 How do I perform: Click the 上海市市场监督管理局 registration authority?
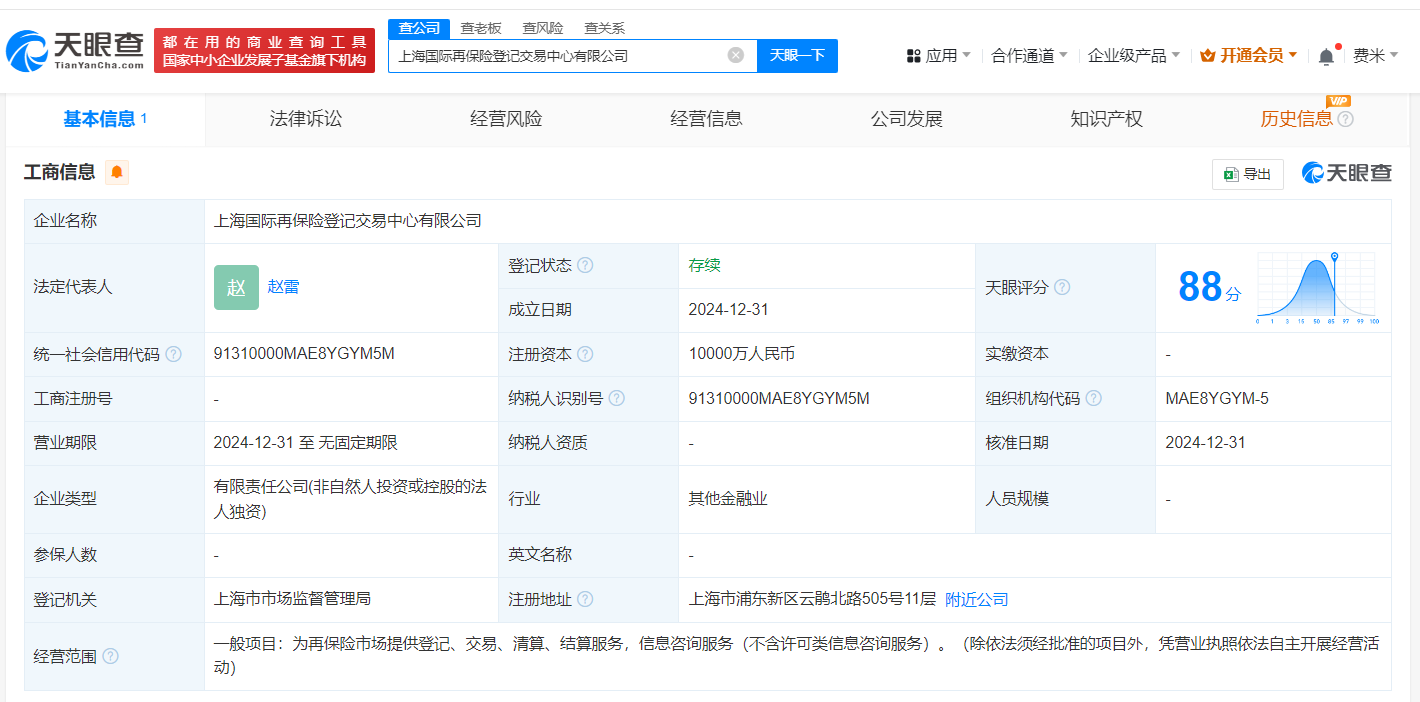pyautogui.click(x=292, y=600)
